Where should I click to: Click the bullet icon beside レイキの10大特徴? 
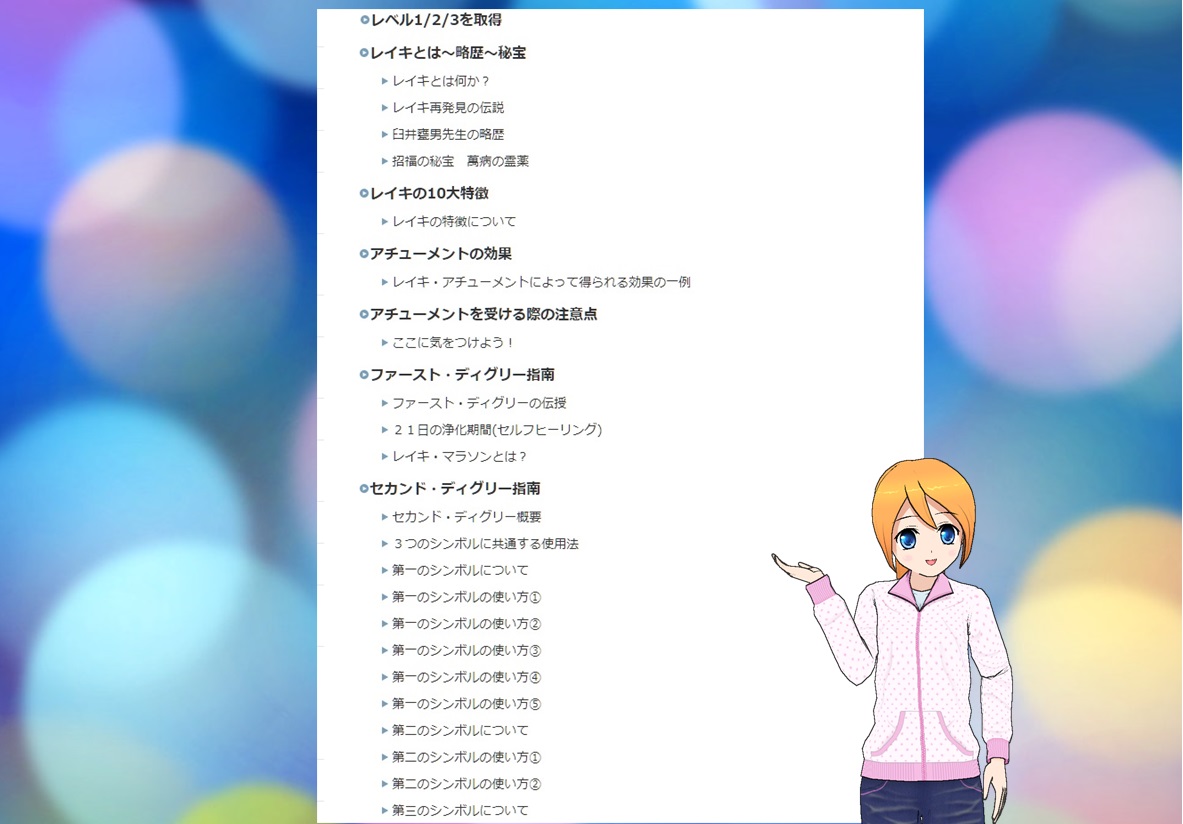click(x=364, y=194)
